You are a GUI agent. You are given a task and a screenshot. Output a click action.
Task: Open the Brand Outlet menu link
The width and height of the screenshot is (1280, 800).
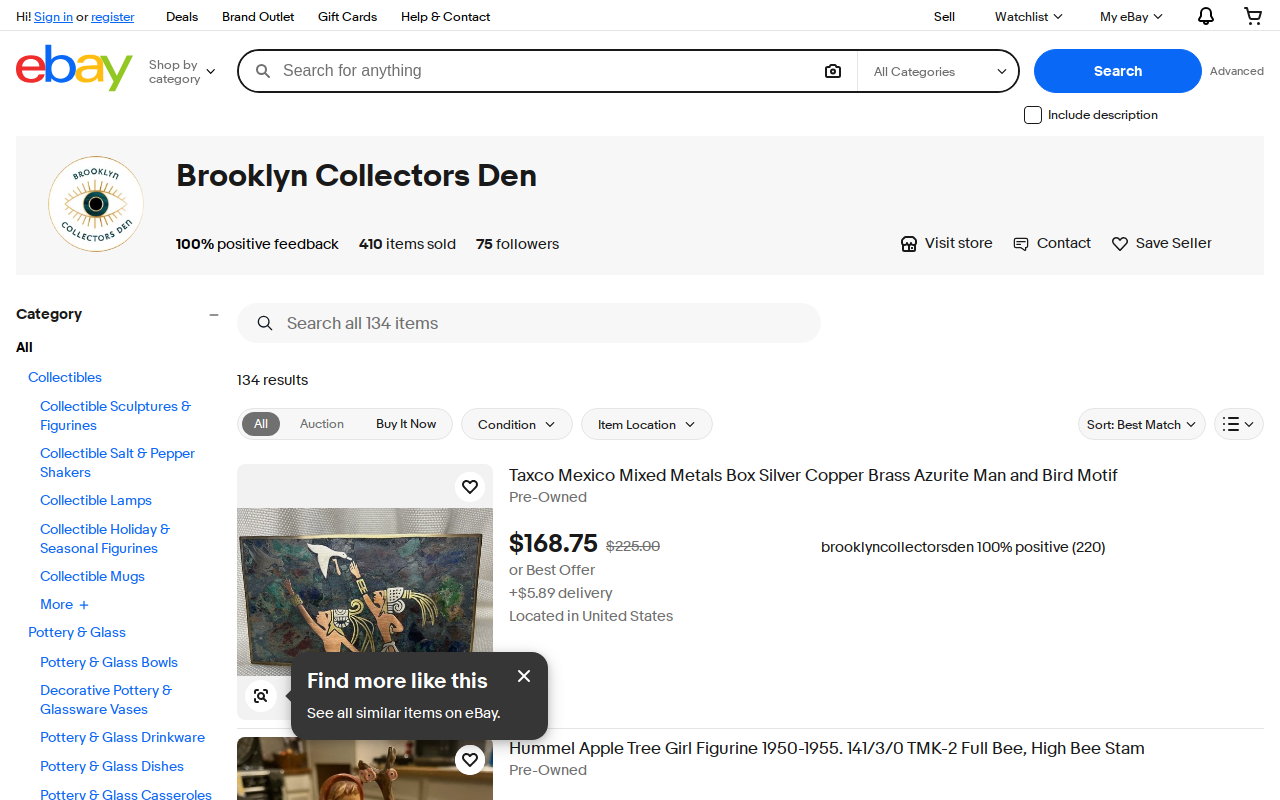(258, 16)
